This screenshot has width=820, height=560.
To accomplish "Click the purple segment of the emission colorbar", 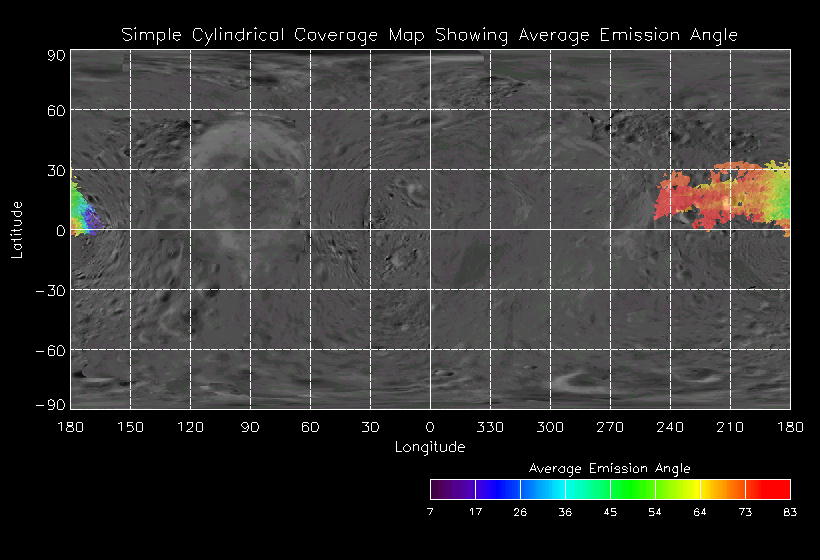I will [452, 489].
